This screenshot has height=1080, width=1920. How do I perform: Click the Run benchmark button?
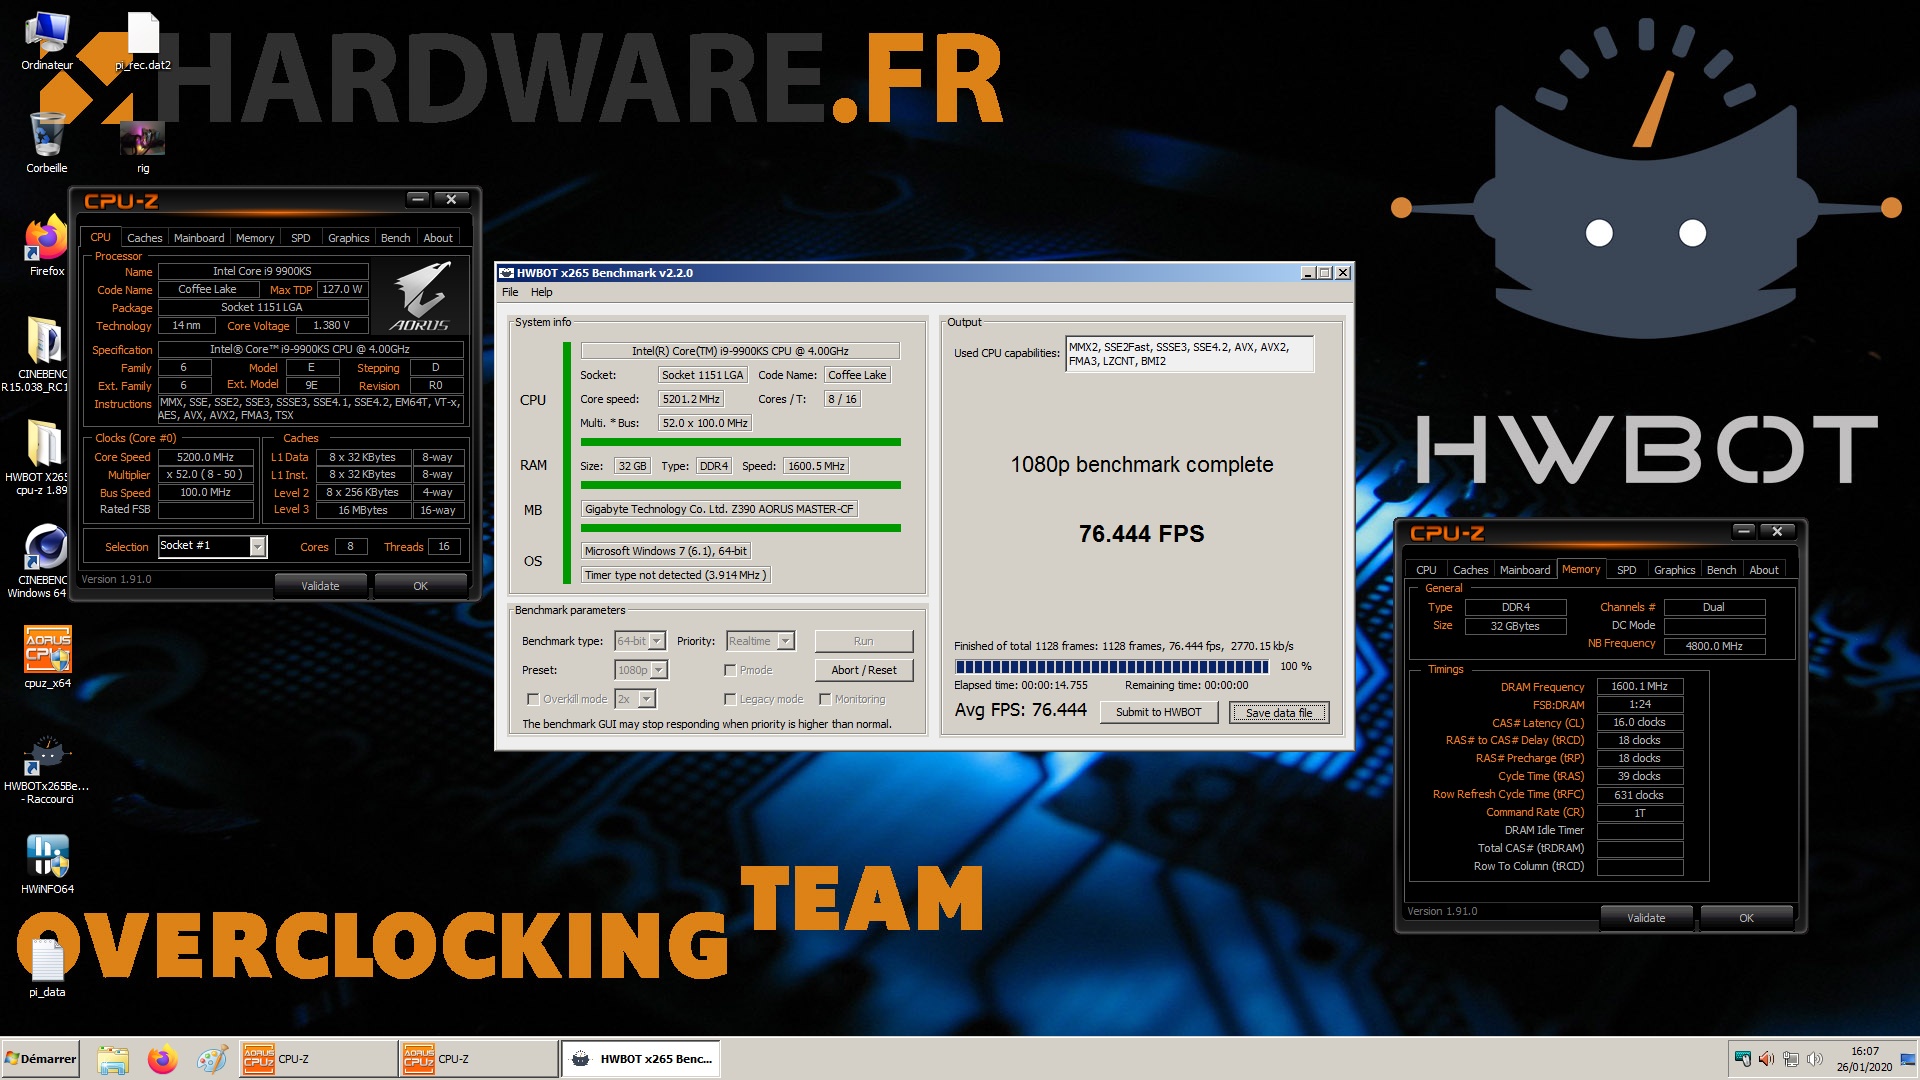pos(863,641)
